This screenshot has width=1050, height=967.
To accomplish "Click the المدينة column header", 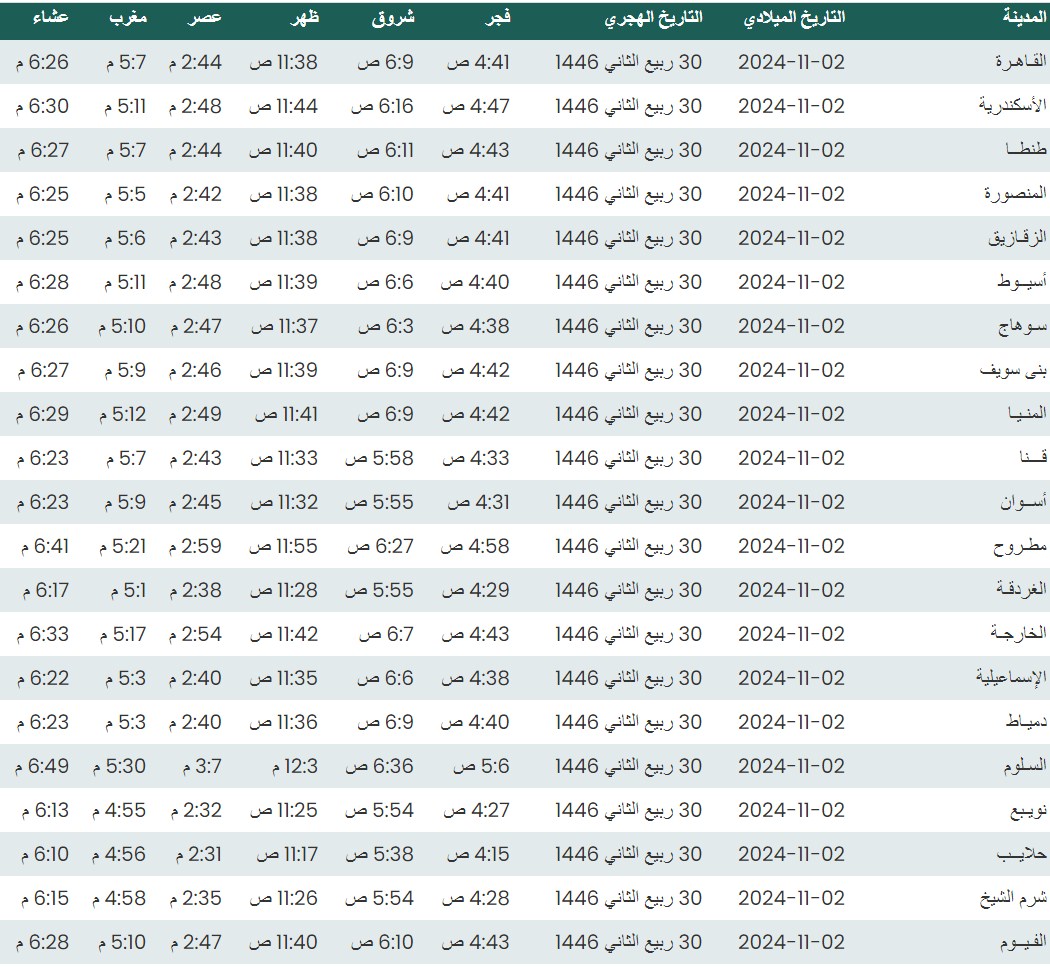I will tap(1023, 18).
